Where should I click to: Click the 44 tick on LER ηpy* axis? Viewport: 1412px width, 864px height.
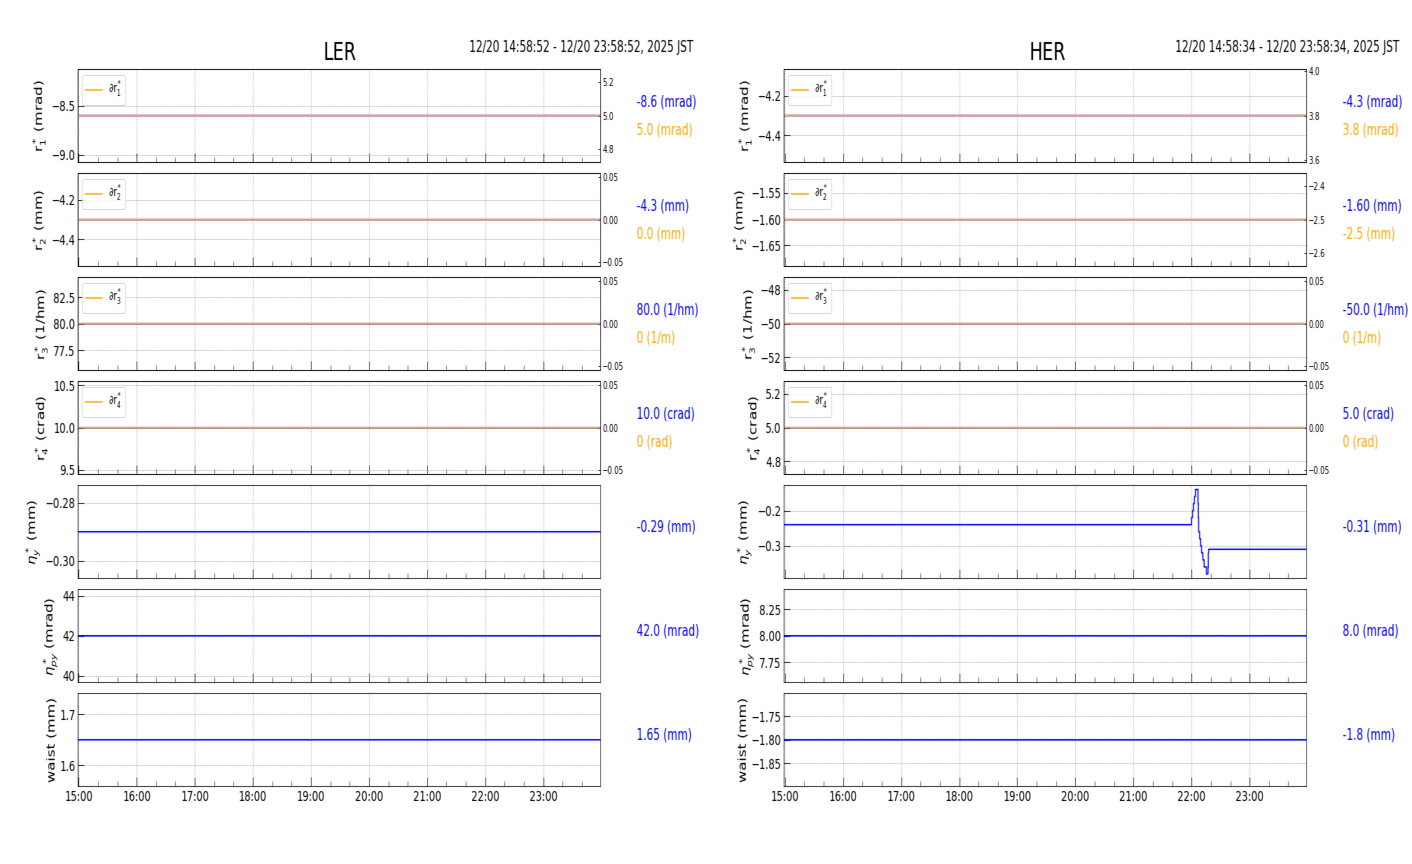[x=68, y=596]
